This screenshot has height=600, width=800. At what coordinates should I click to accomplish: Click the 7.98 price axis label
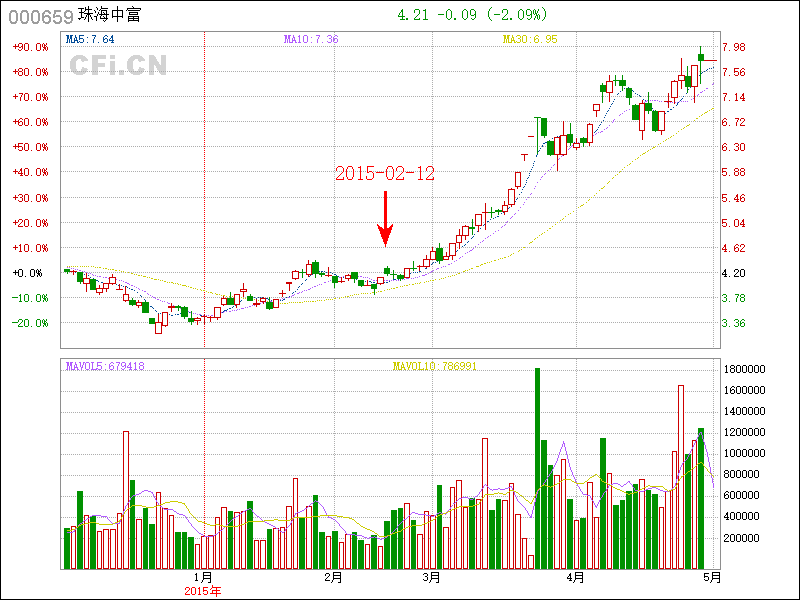[x=734, y=47]
